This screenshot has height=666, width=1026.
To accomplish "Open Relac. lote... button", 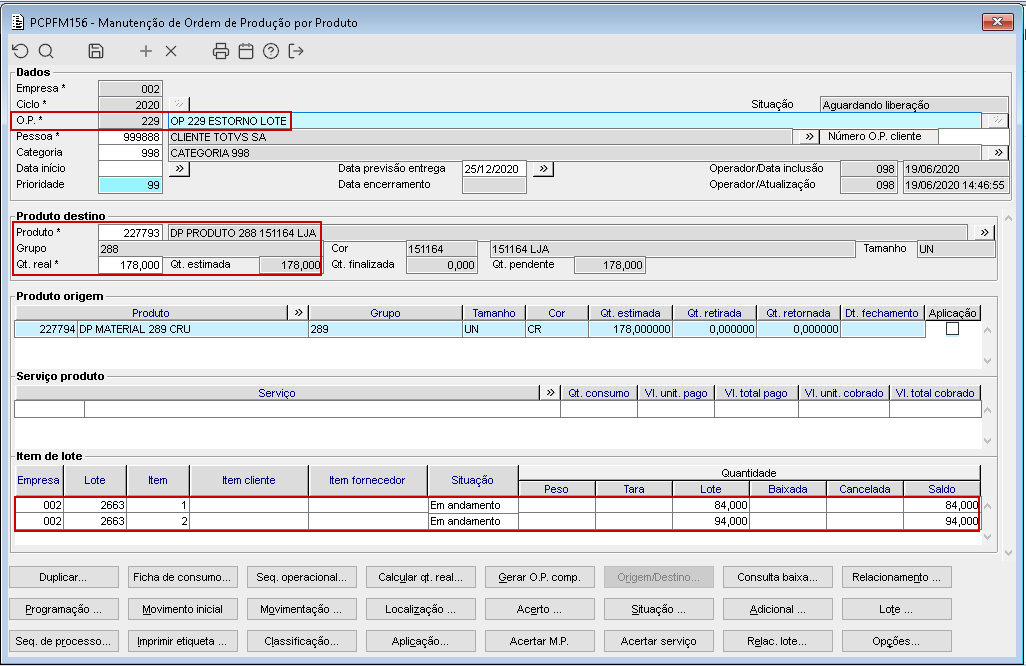I will pos(777,641).
